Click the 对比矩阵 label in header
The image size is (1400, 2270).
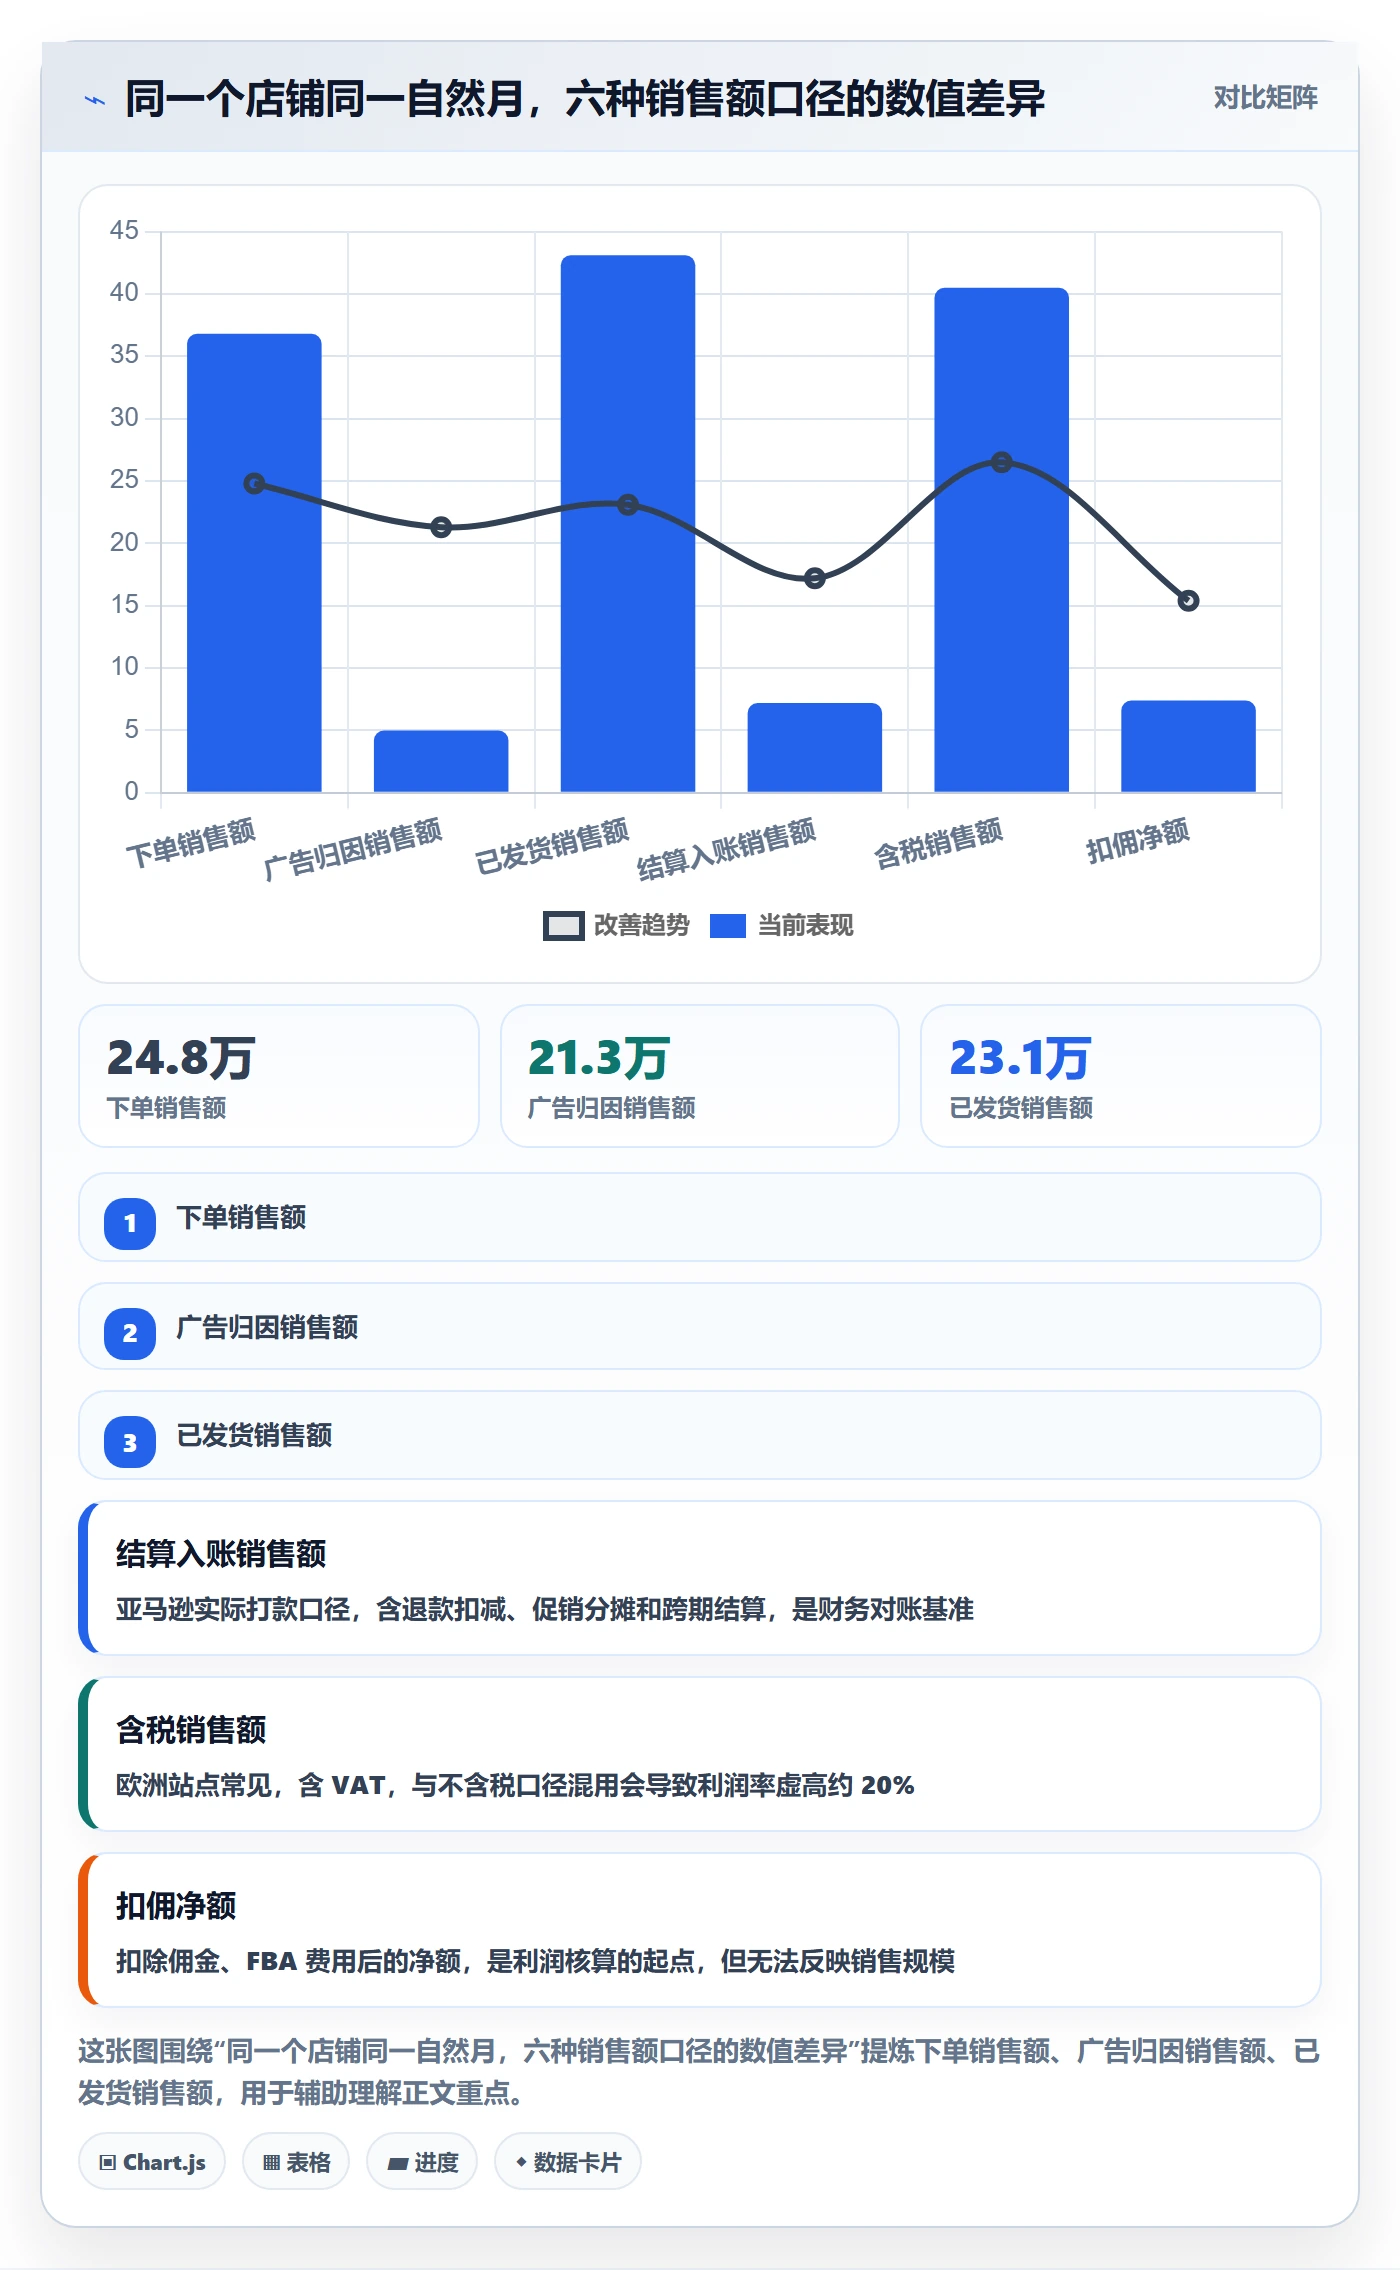[x=1265, y=98]
